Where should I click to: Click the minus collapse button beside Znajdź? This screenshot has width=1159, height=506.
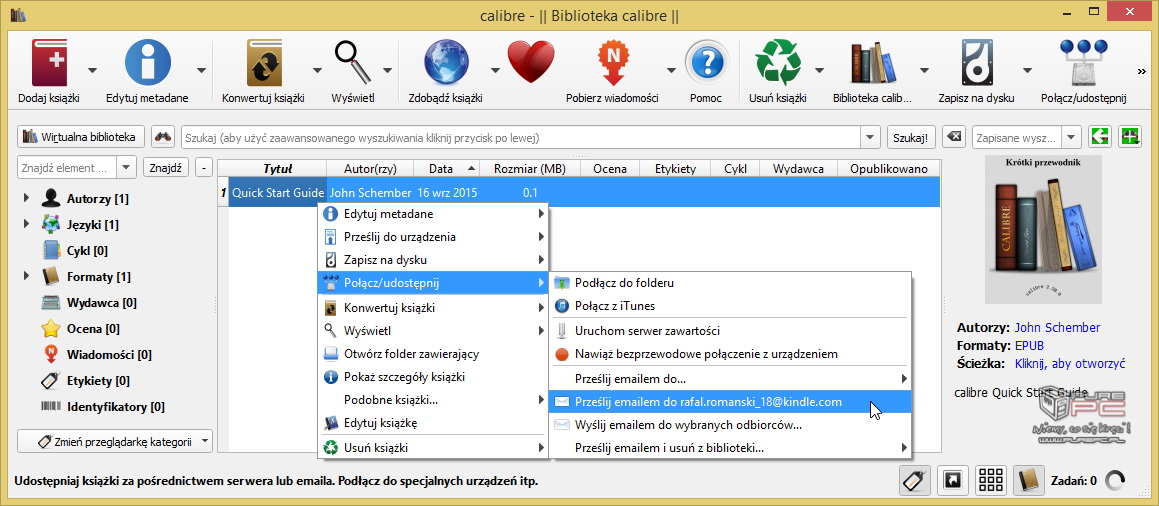pos(205,168)
